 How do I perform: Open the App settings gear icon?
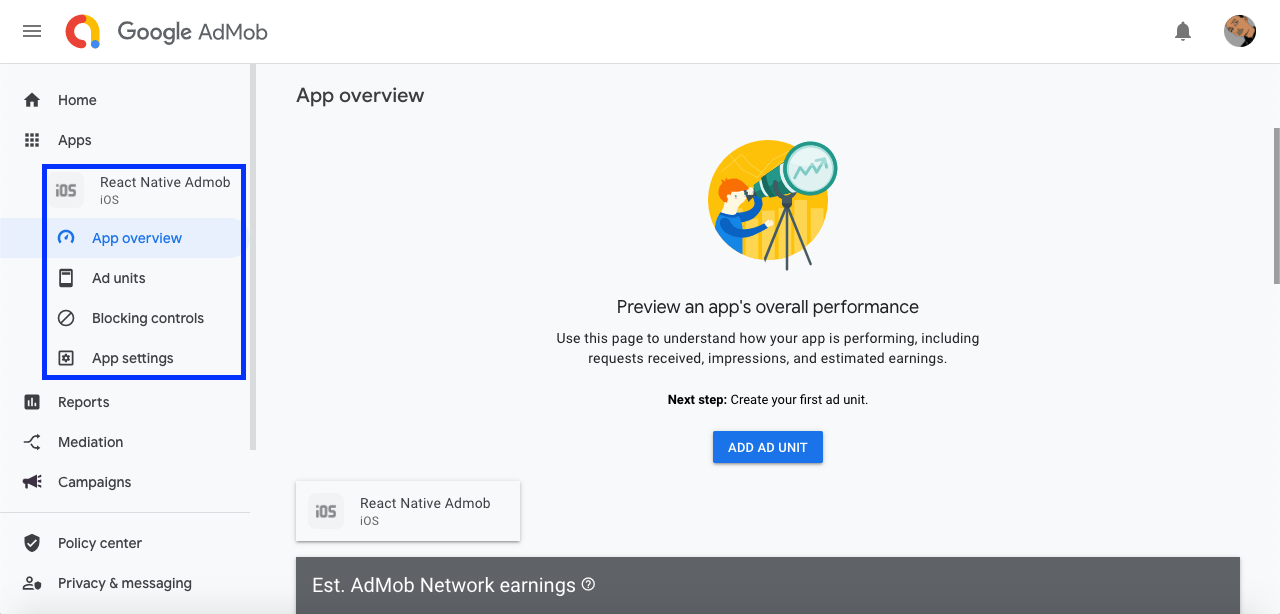pyautogui.click(x=66, y=358)
